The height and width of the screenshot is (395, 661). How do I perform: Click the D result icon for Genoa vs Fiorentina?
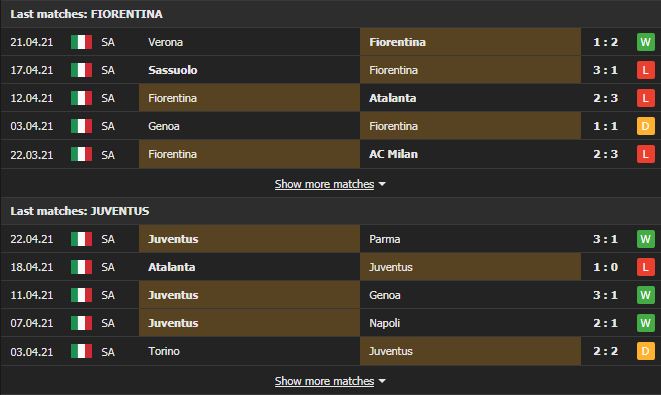pyautogui.click(x=645, y=126)
